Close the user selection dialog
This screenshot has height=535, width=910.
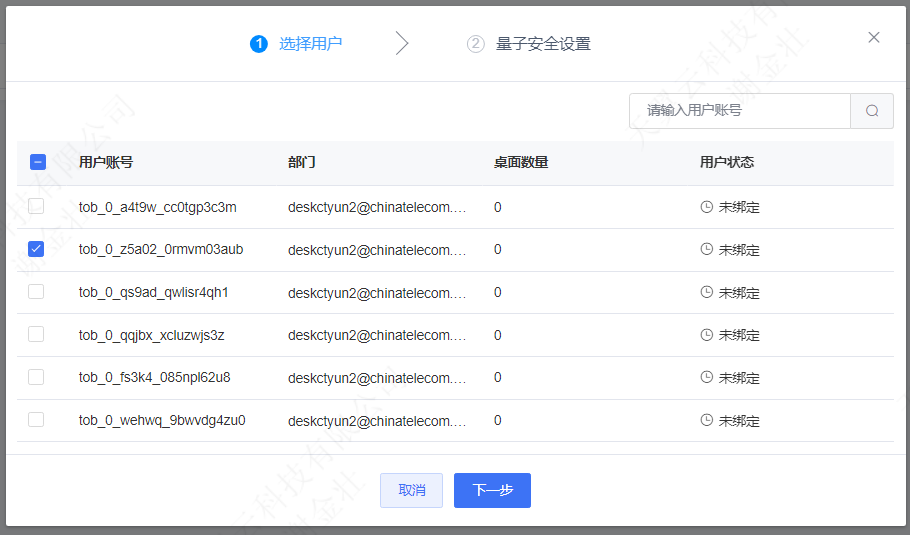pyautogui.click(x=874, y=38)
